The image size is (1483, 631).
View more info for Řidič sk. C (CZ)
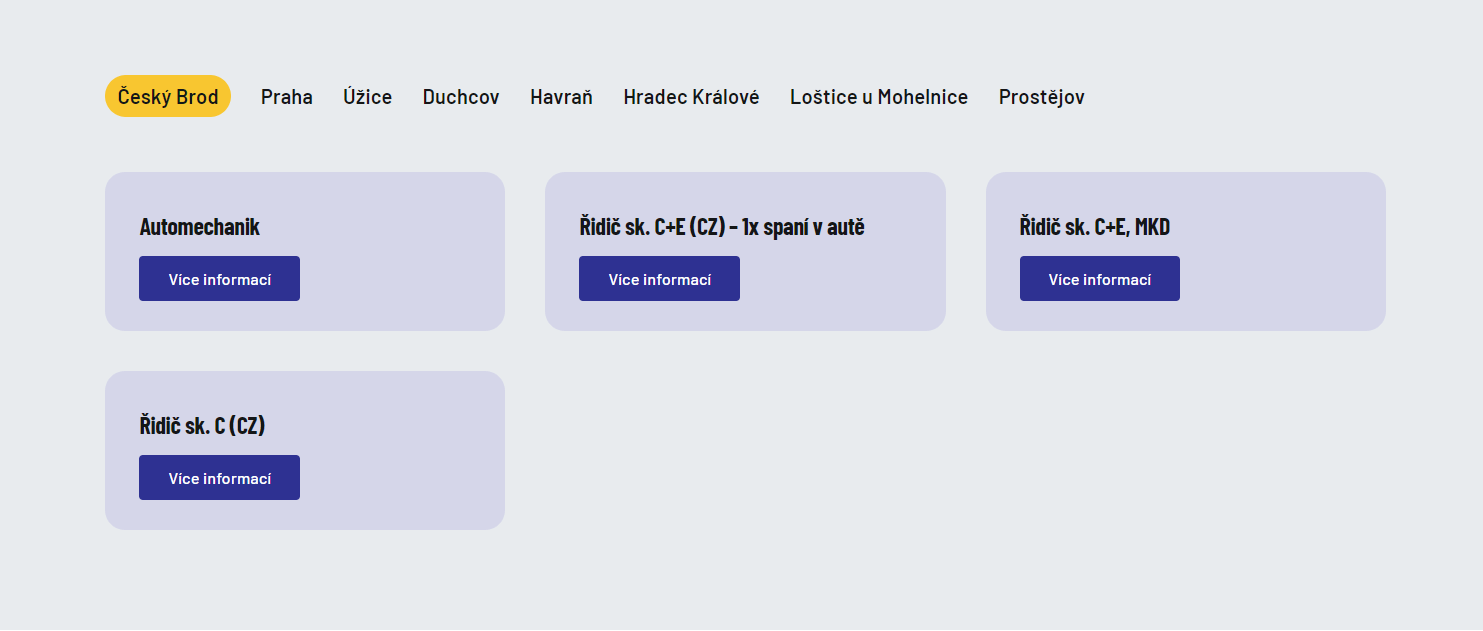(x=219, y=478)
